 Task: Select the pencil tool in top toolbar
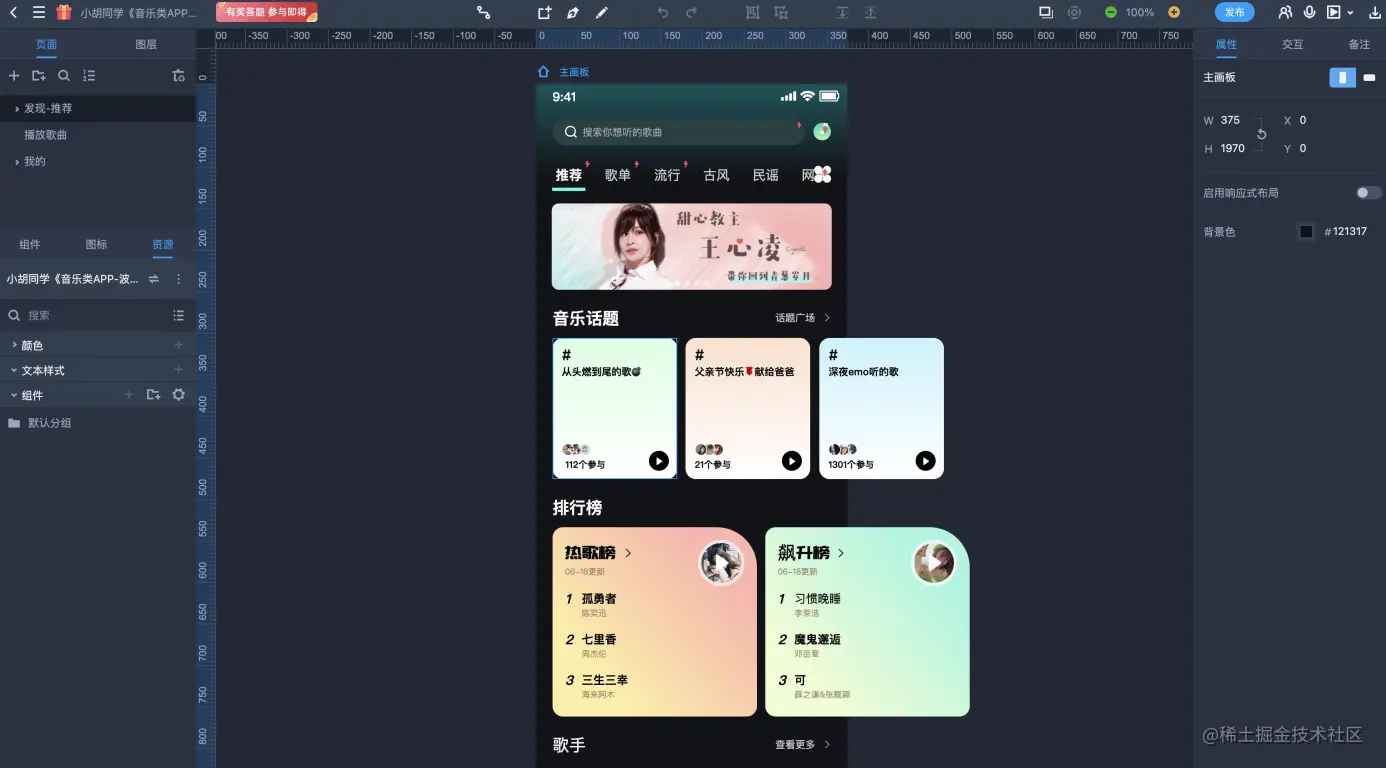602,13
